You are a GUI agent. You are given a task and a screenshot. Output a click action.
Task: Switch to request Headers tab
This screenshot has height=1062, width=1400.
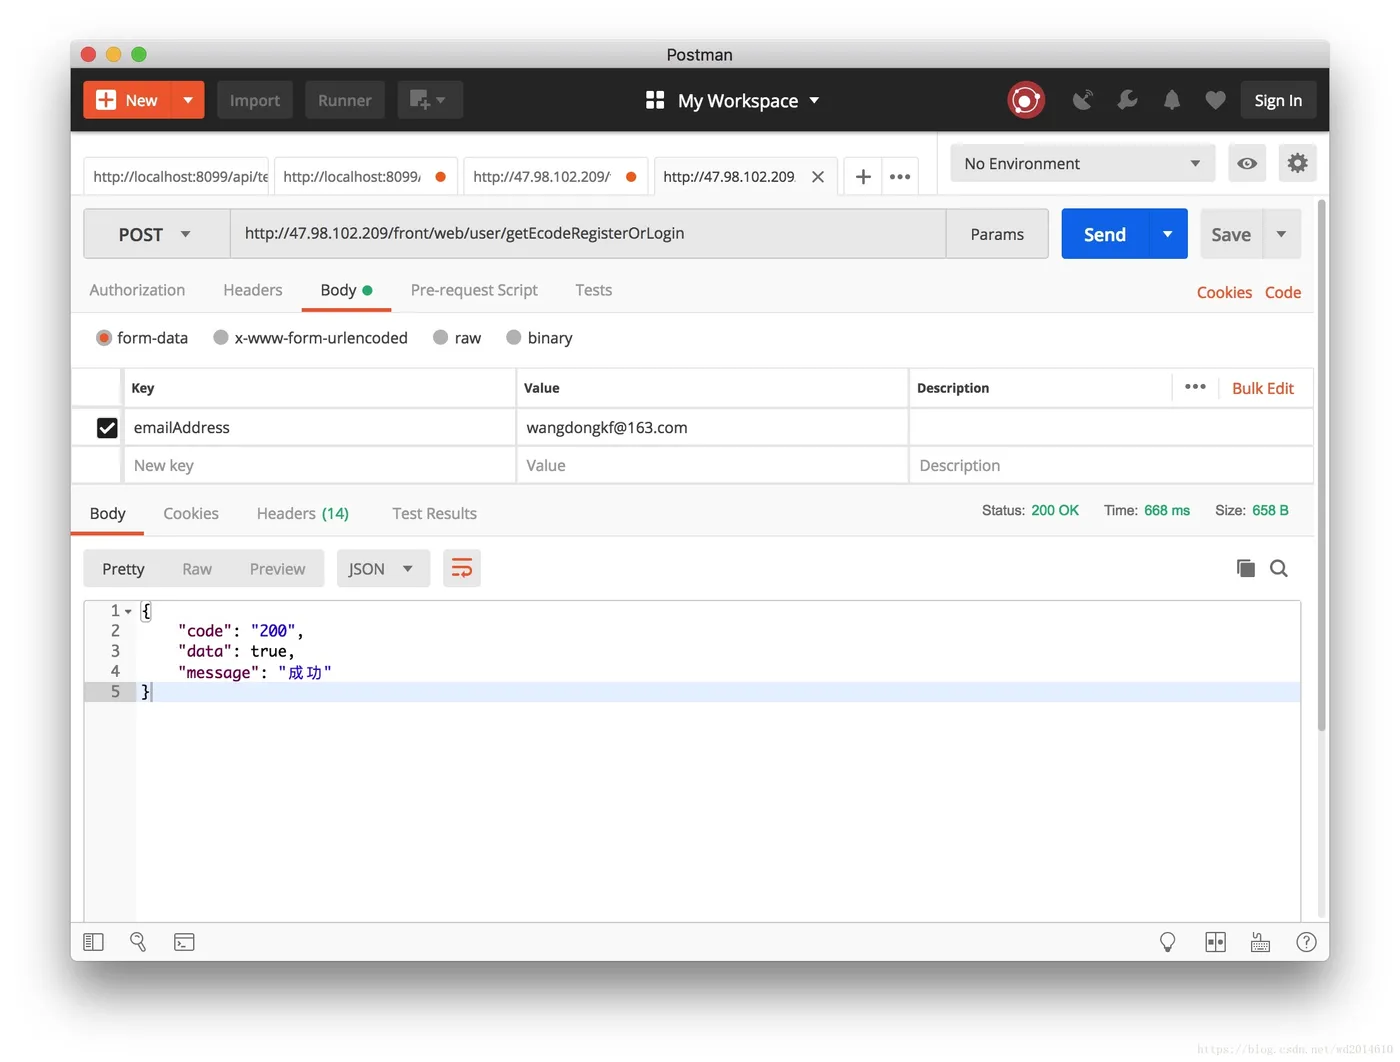pyautogui.click(x=253, y=290)
